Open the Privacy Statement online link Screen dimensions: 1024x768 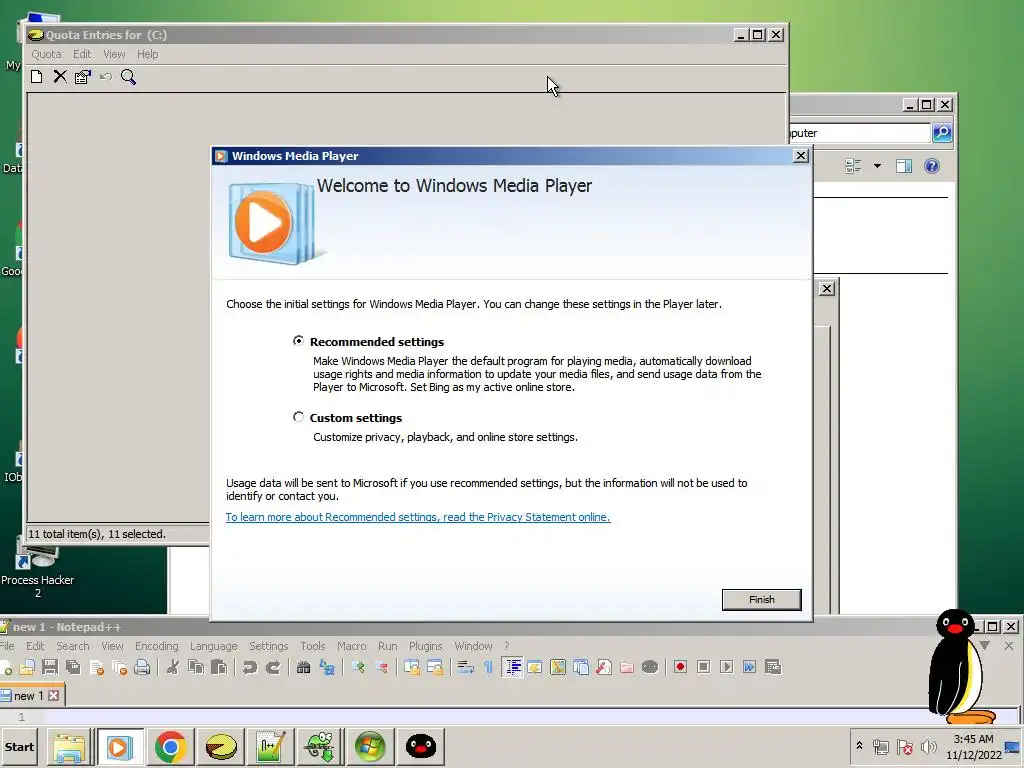(418, 517)
